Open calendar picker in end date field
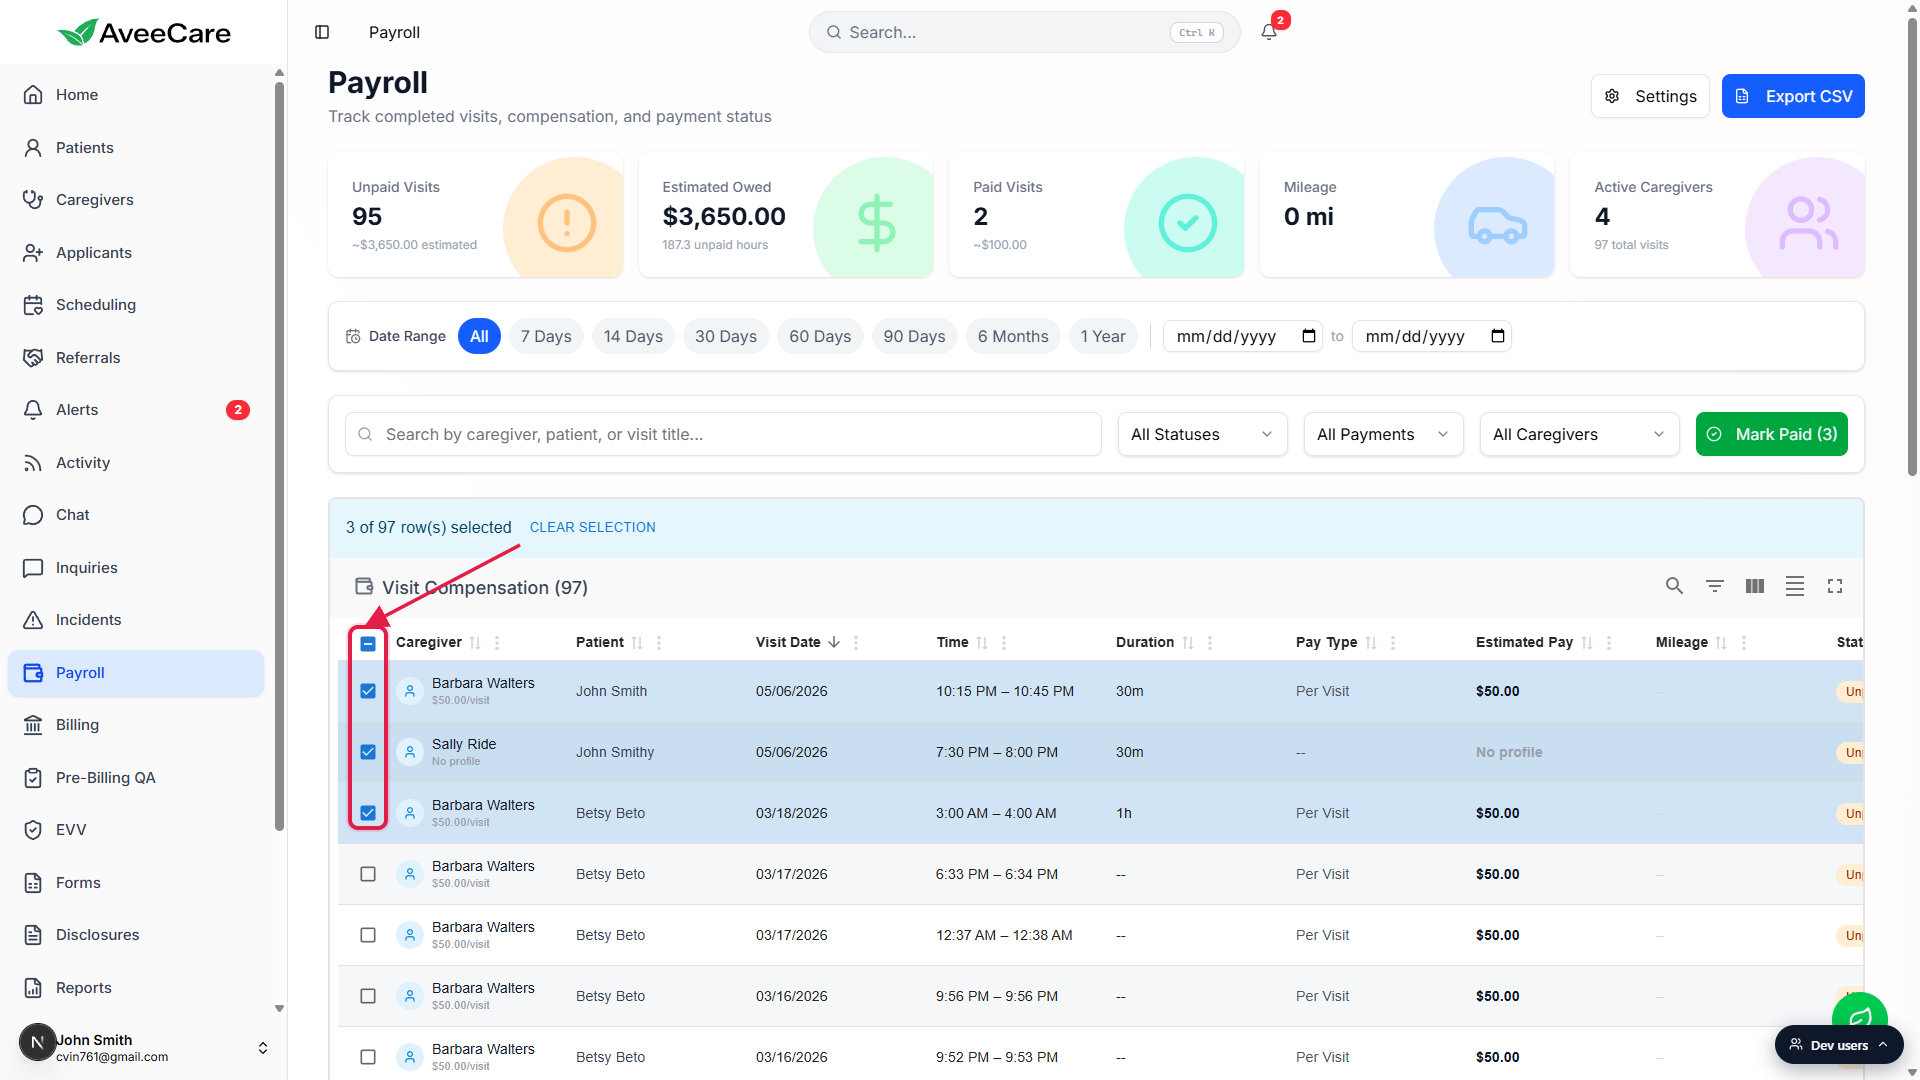The height and width of the screenshot is (1080, 1920). coord(1498,336)
